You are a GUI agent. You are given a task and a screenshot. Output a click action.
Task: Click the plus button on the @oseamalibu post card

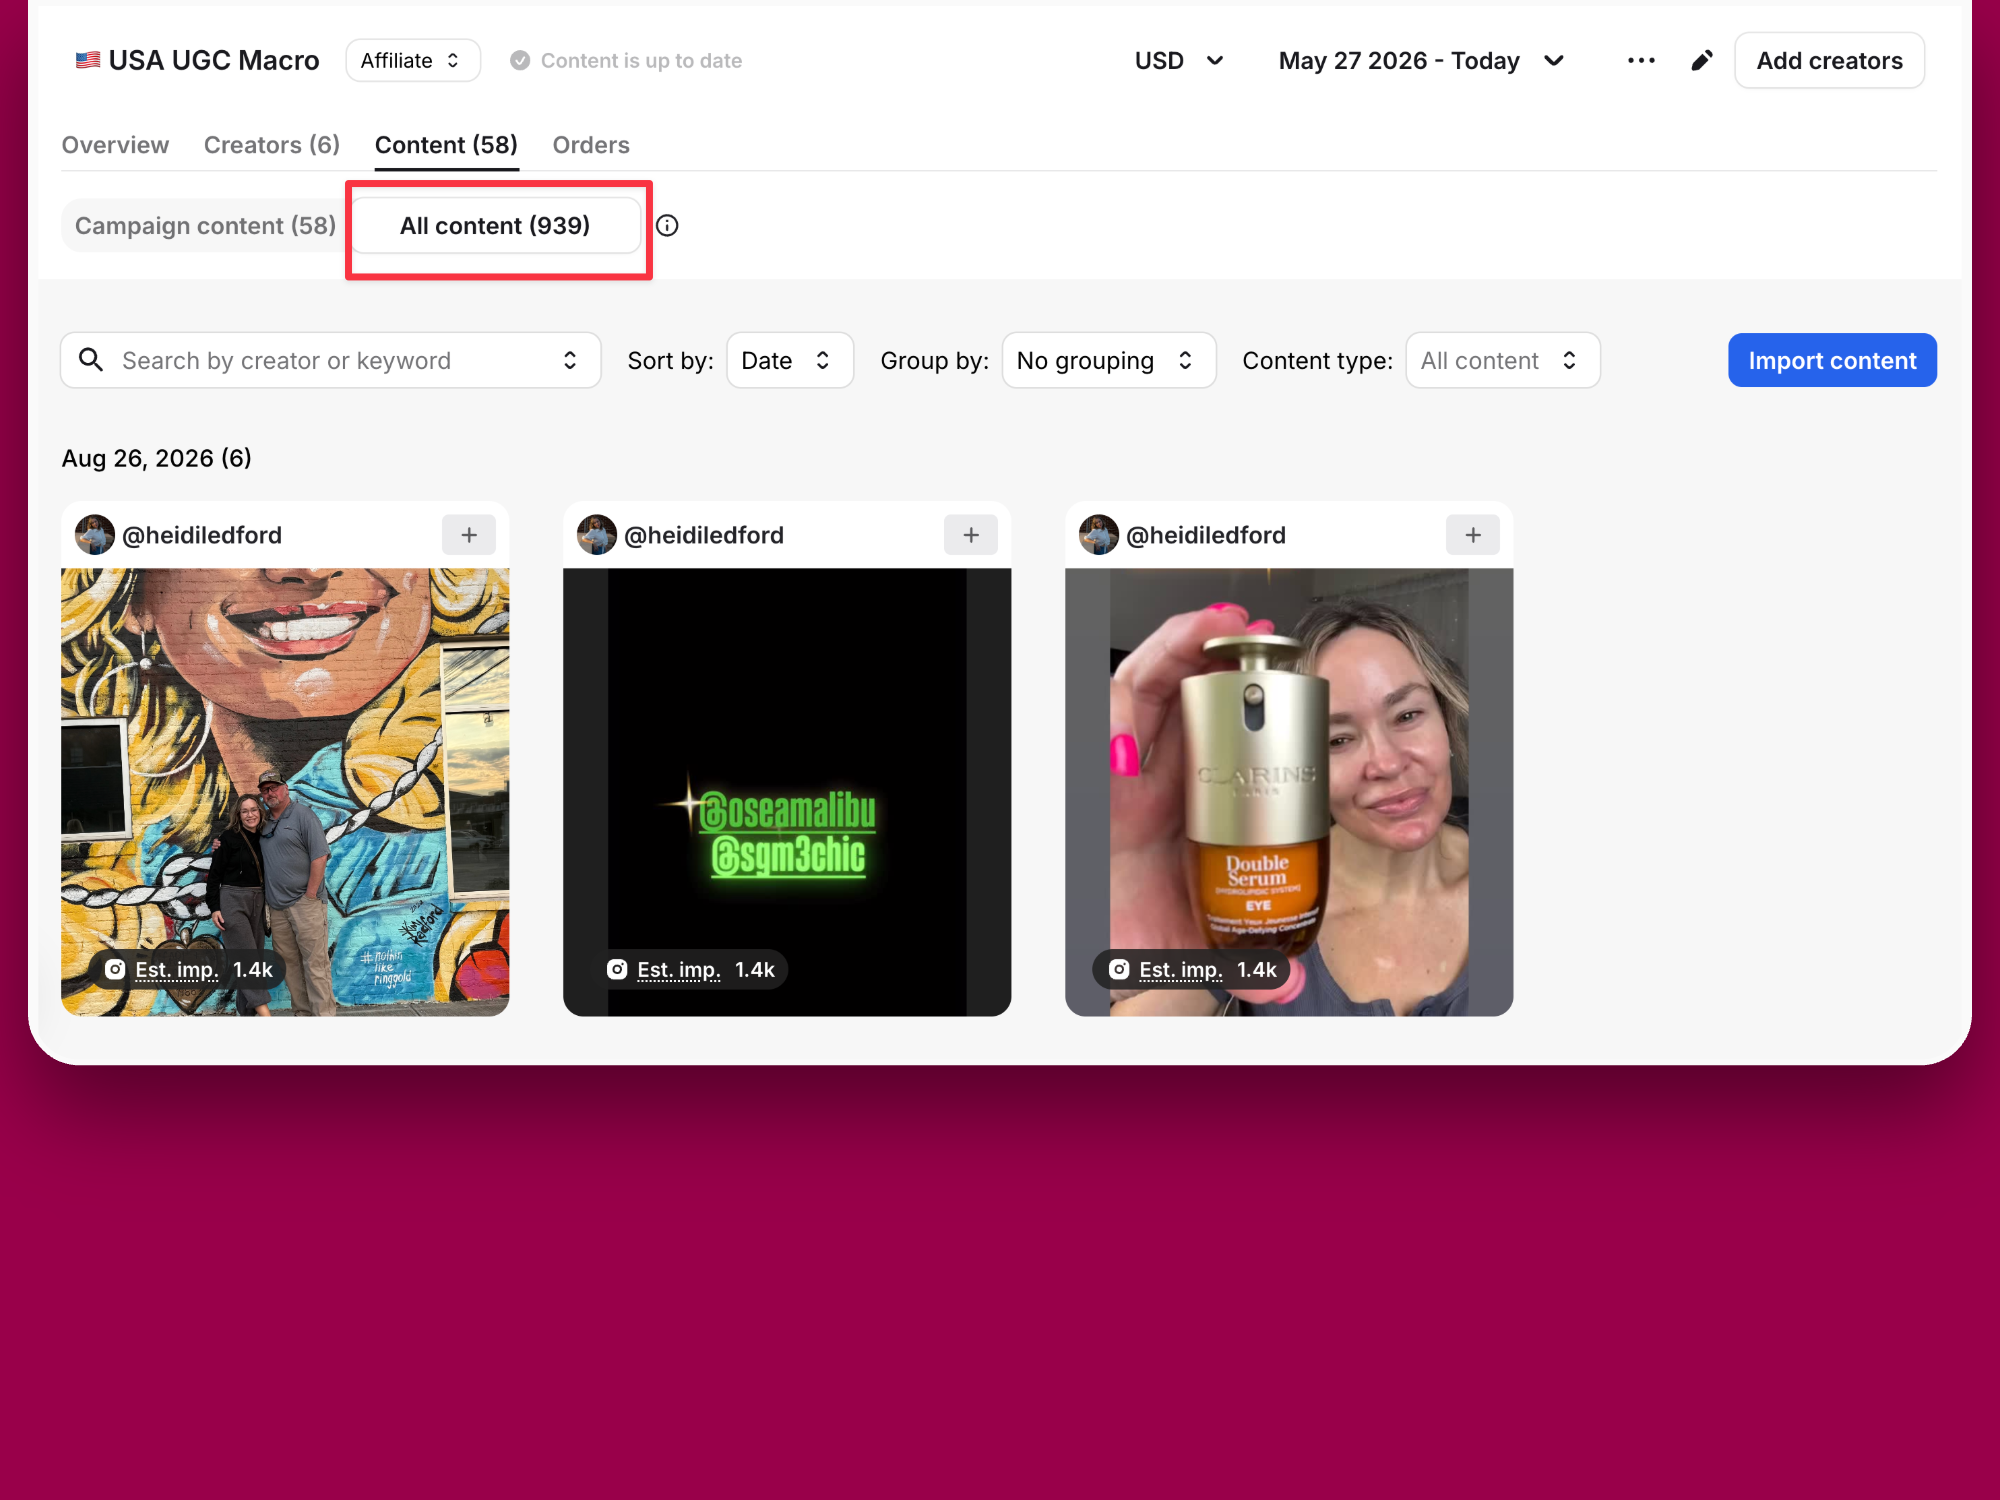point(971,535)
